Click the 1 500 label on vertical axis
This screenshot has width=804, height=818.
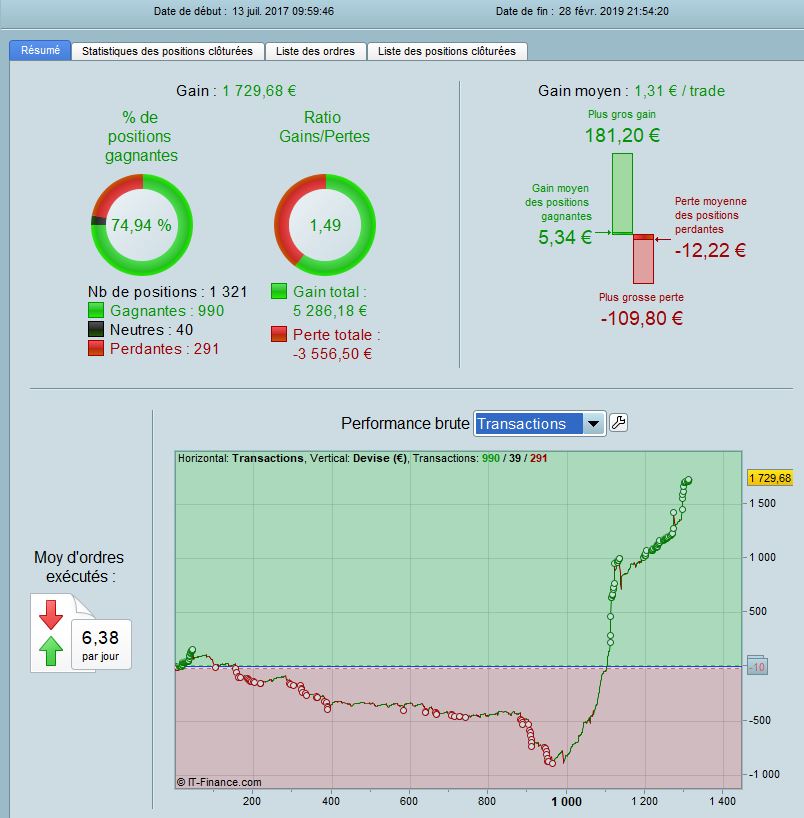762,503
